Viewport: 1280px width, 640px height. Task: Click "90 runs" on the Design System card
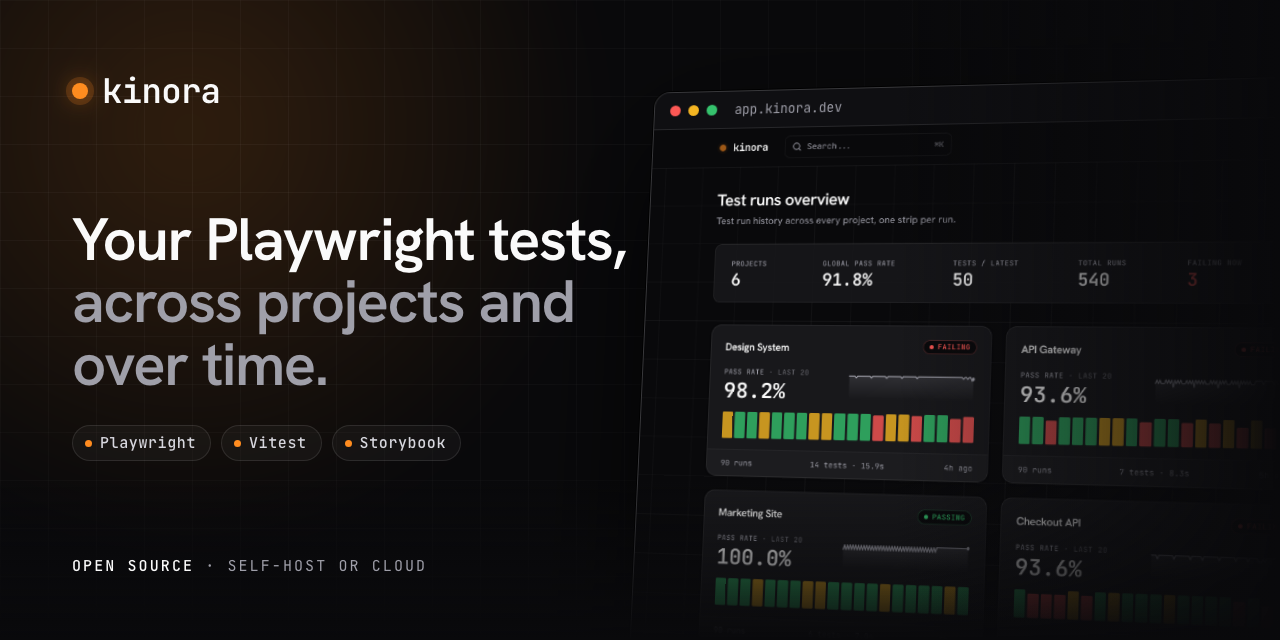pos(735,464)
